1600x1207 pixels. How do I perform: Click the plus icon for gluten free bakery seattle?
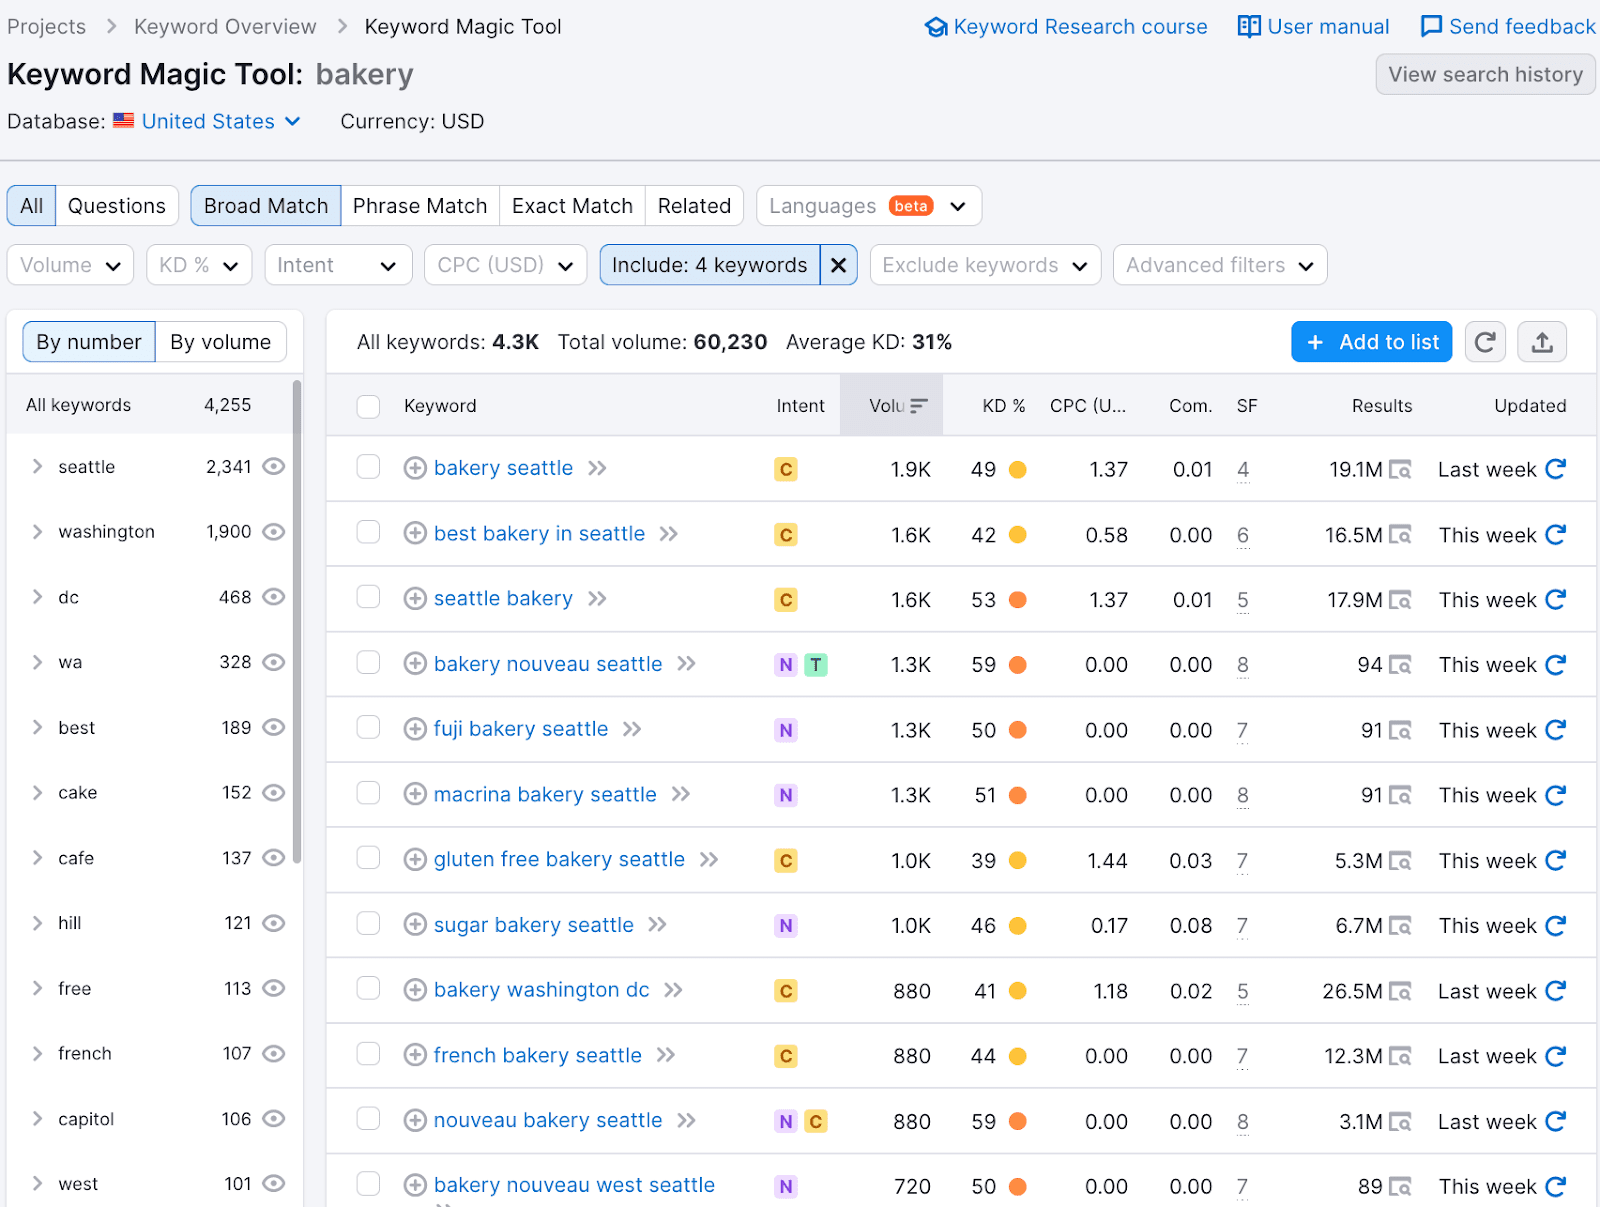tap(415, 859)
